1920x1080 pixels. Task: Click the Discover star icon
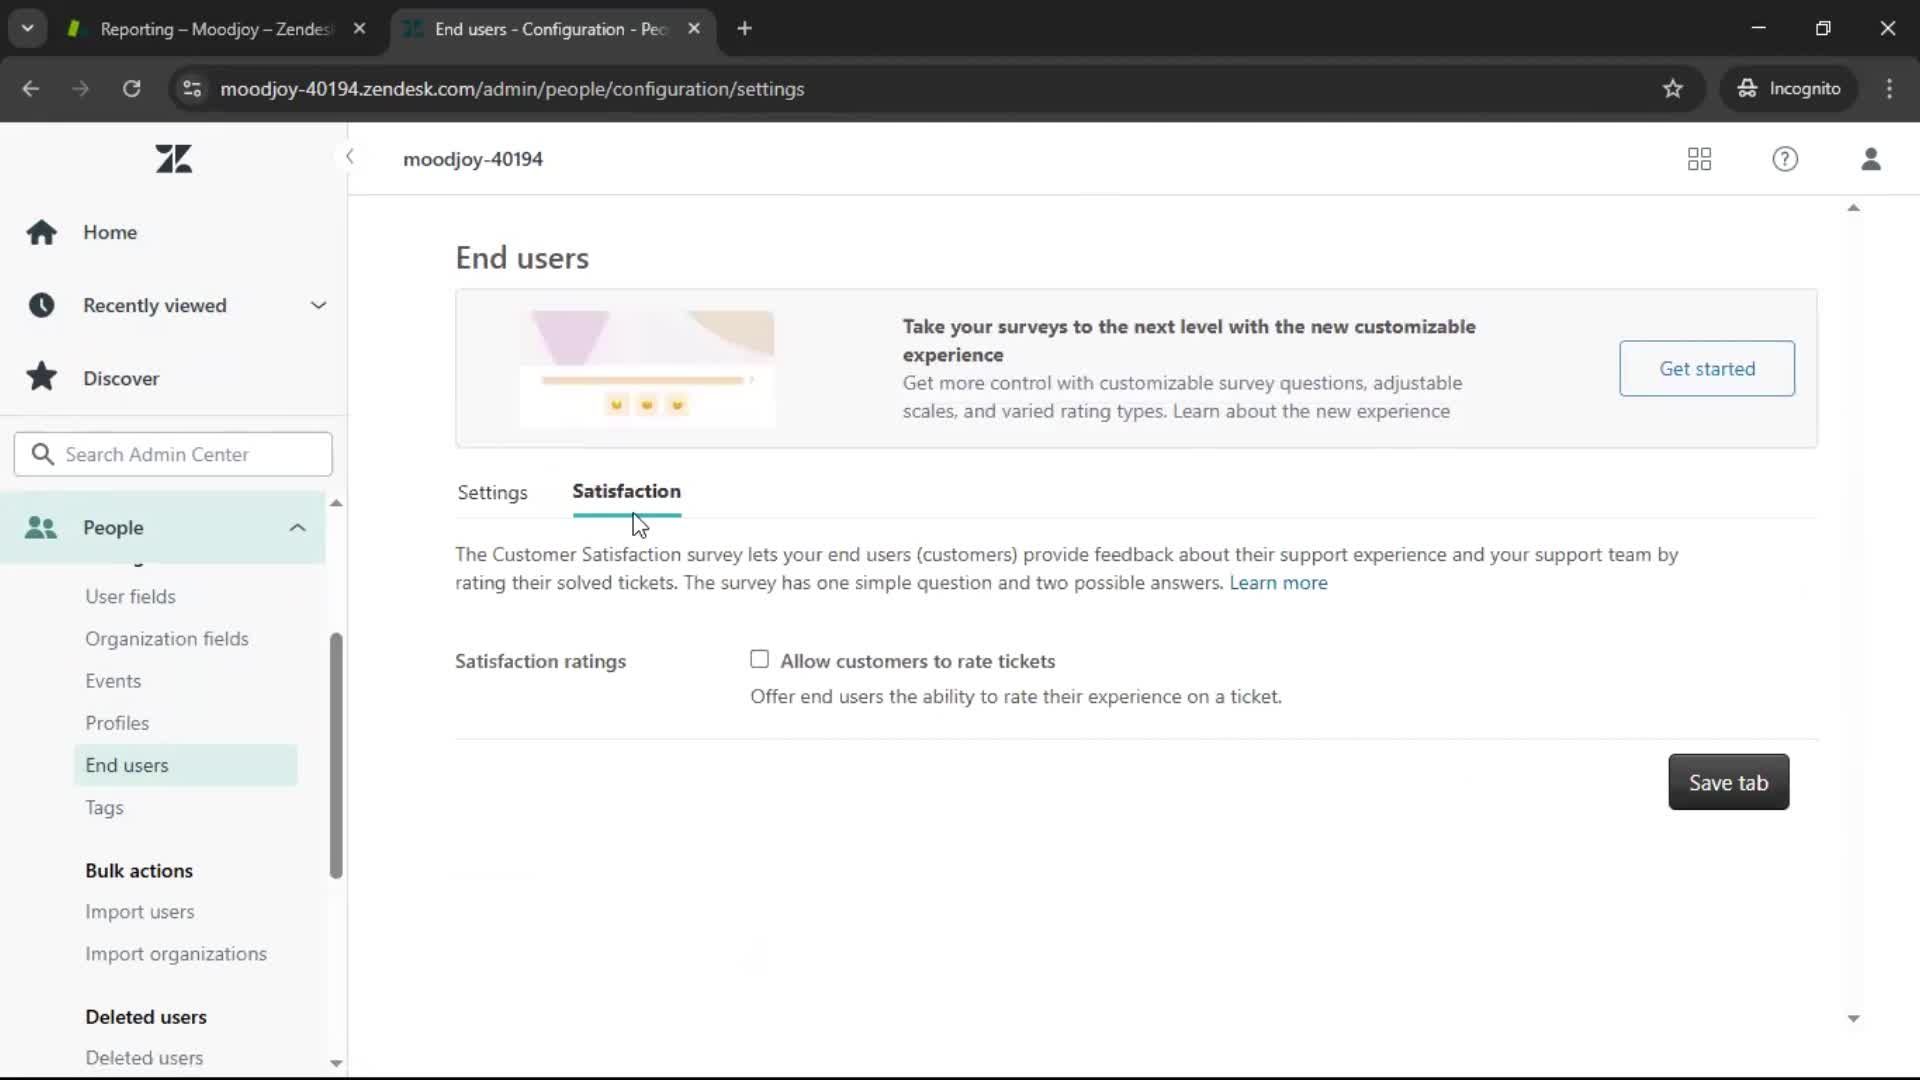(x=41, y=378)
